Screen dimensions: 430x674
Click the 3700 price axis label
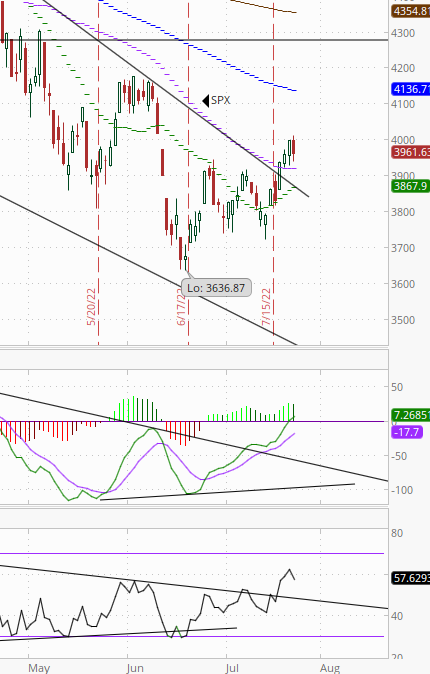tap(403, 248)
